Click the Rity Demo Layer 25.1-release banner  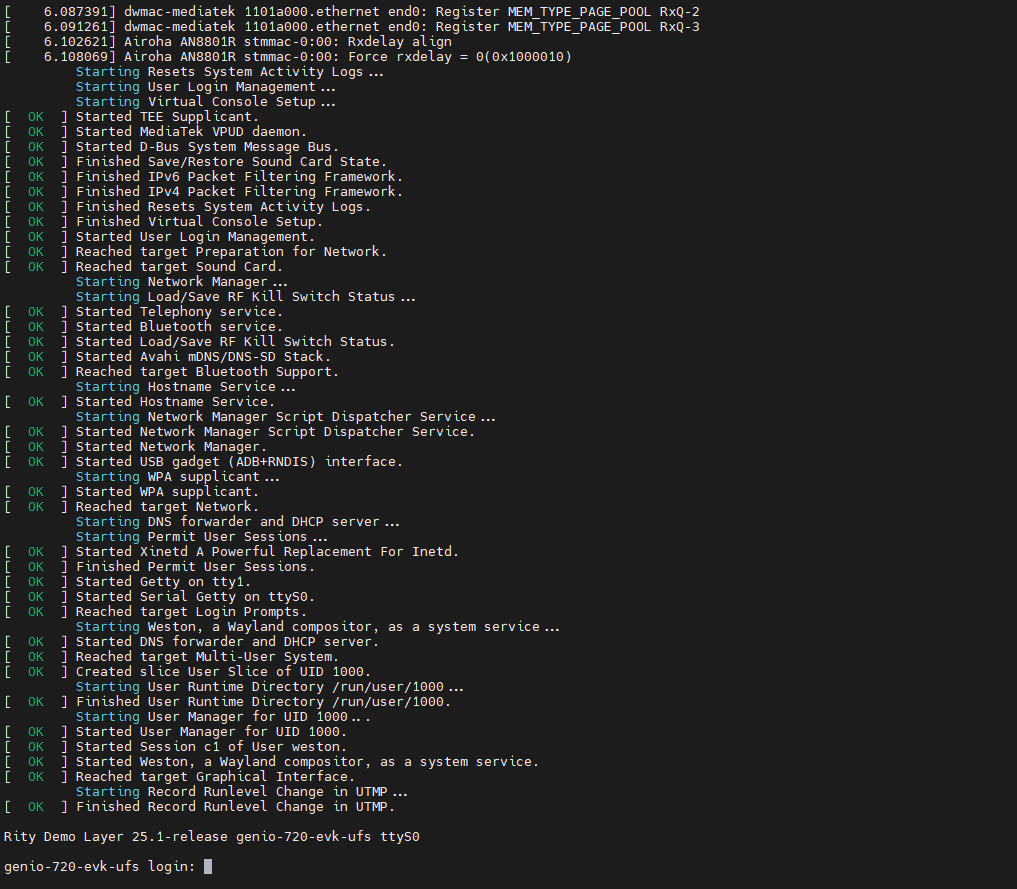click(x=212, y=836)
